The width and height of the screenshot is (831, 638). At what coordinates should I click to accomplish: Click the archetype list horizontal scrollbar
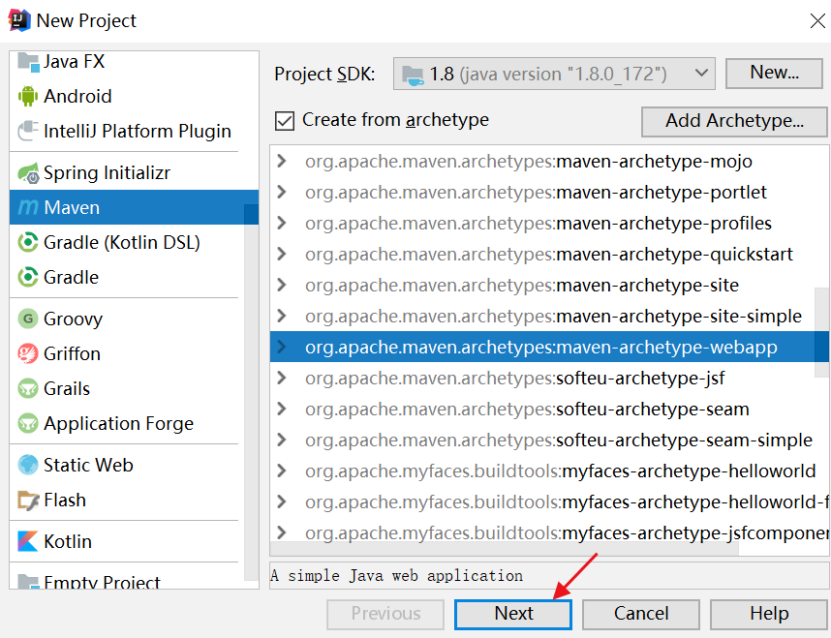(x=504, y=548)
